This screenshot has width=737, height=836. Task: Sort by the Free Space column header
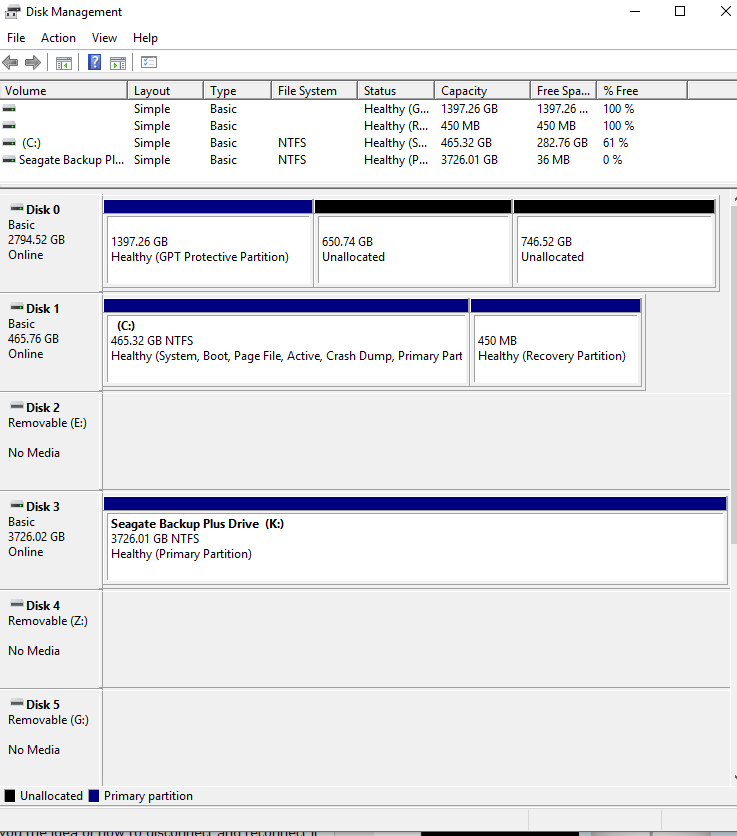(x=564, y=91)
